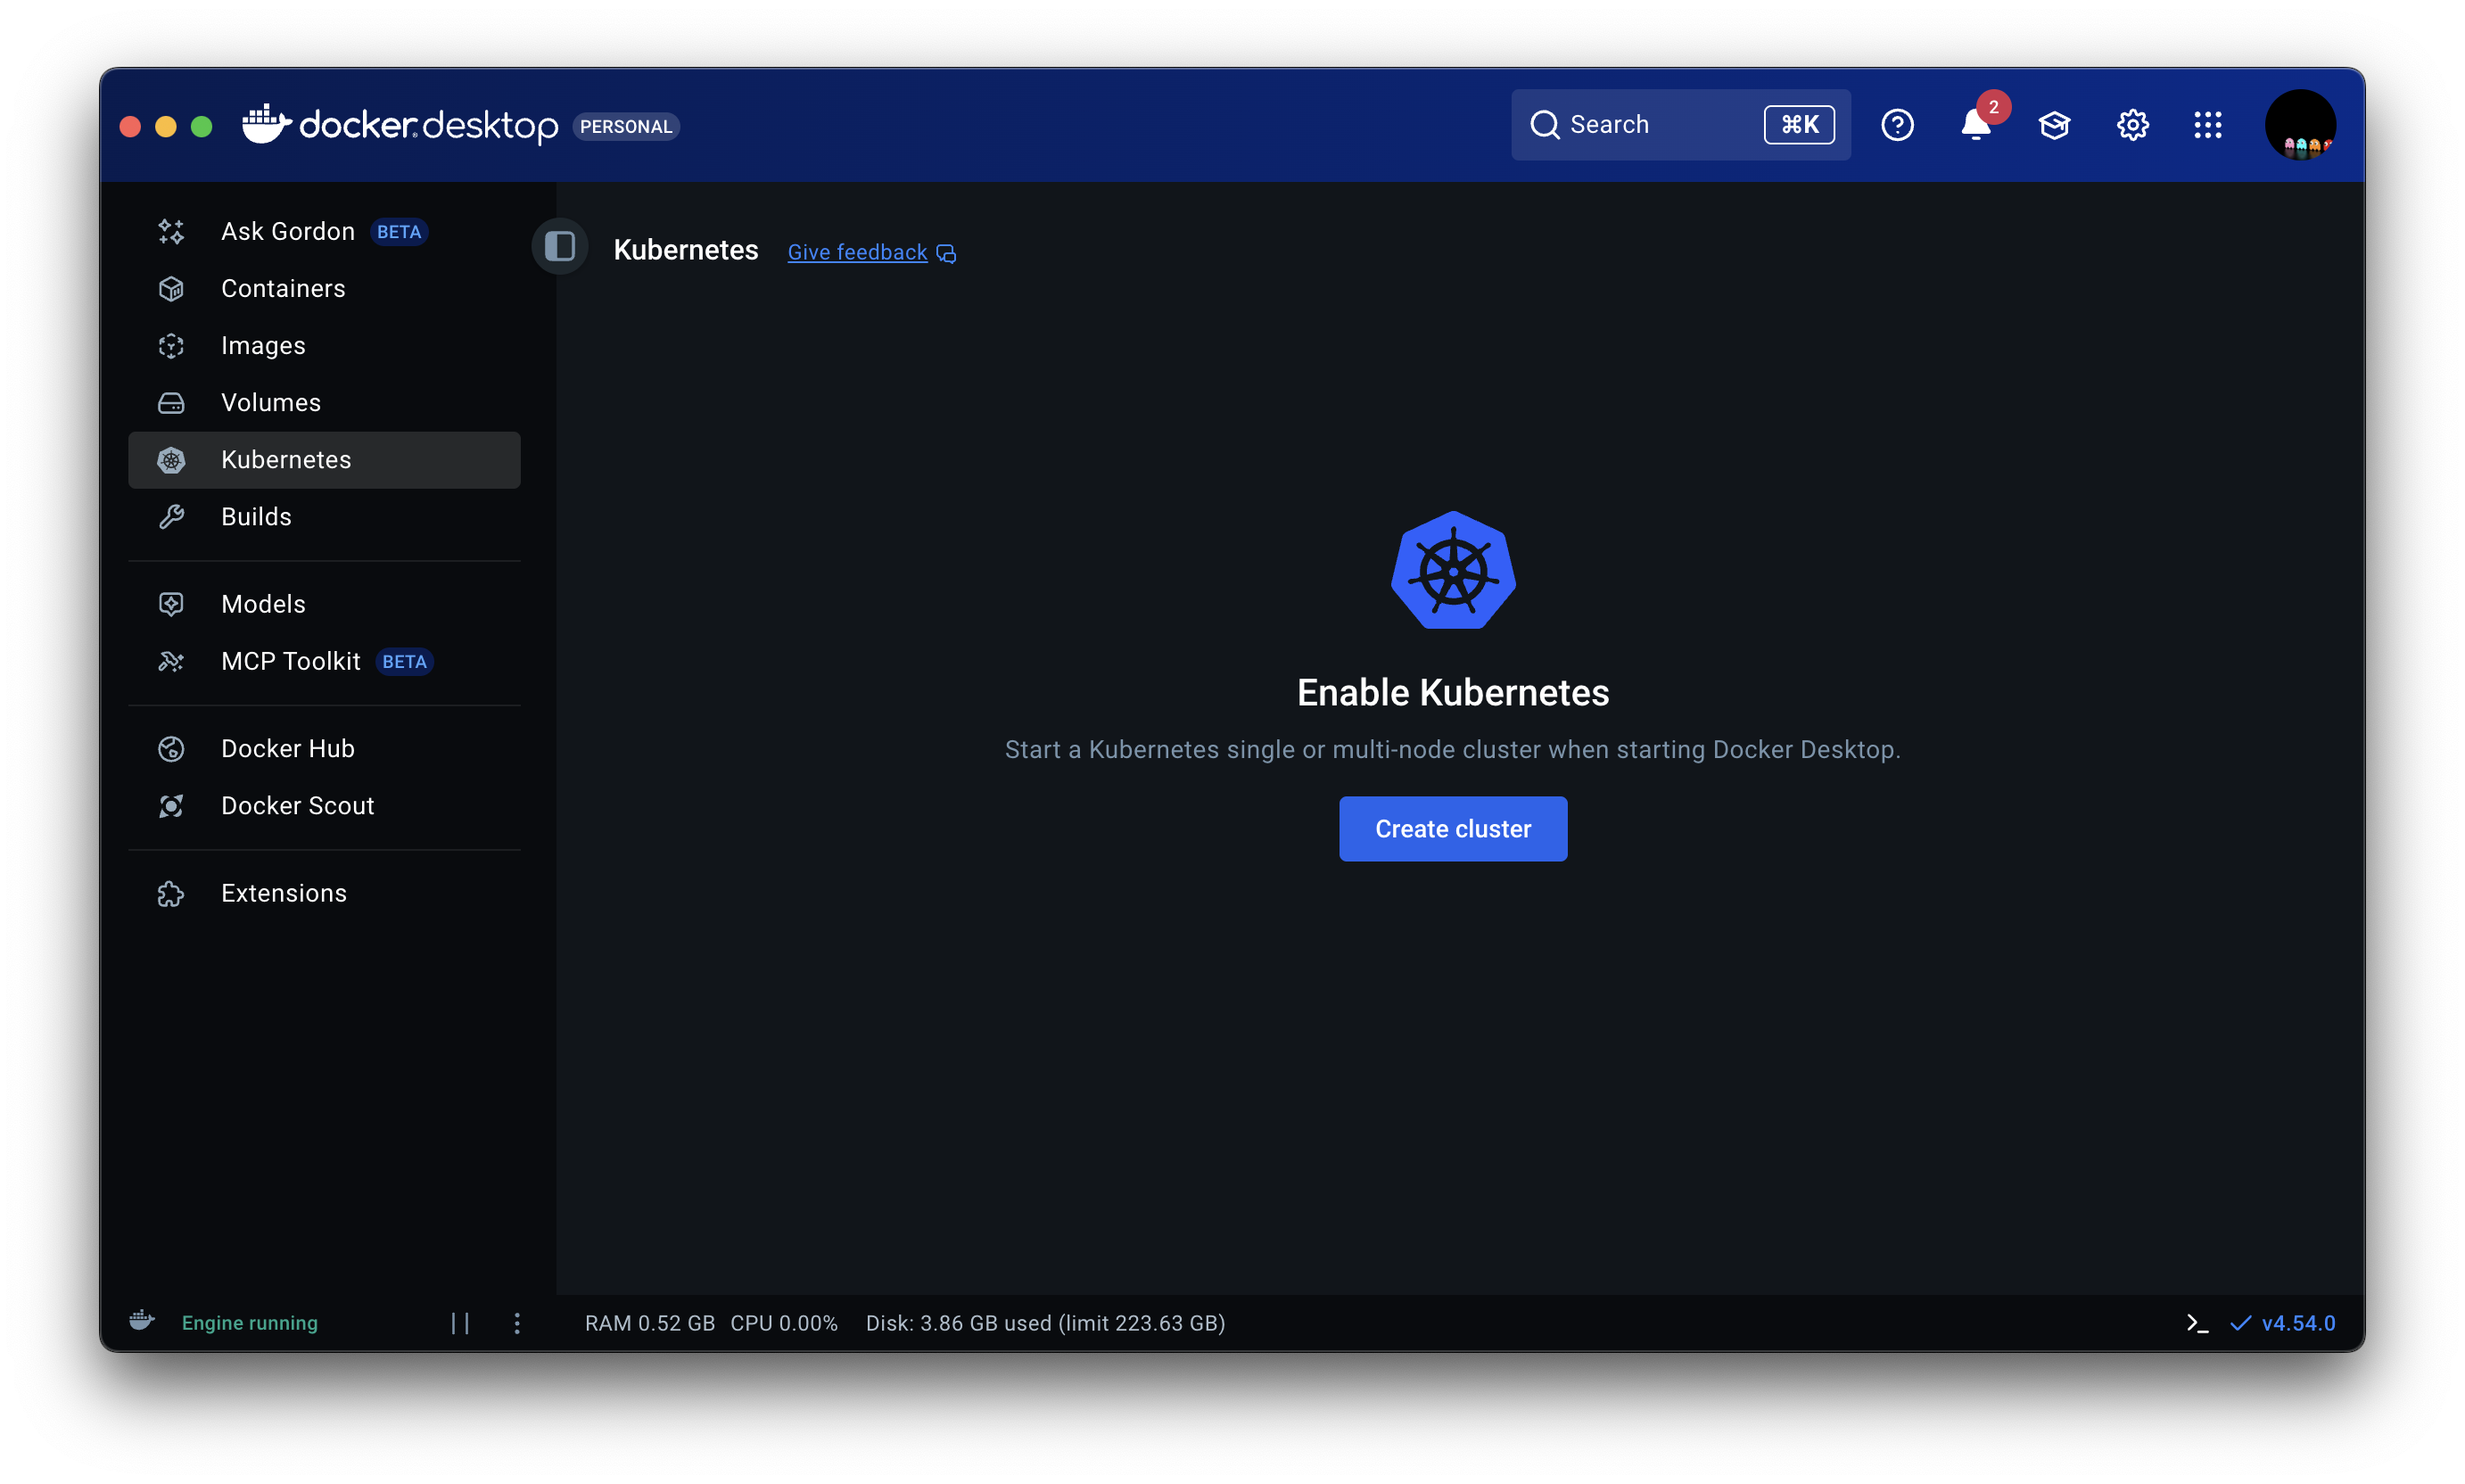
Task: Open the Learning center graduation cap icon
Action: [2054, 126]
